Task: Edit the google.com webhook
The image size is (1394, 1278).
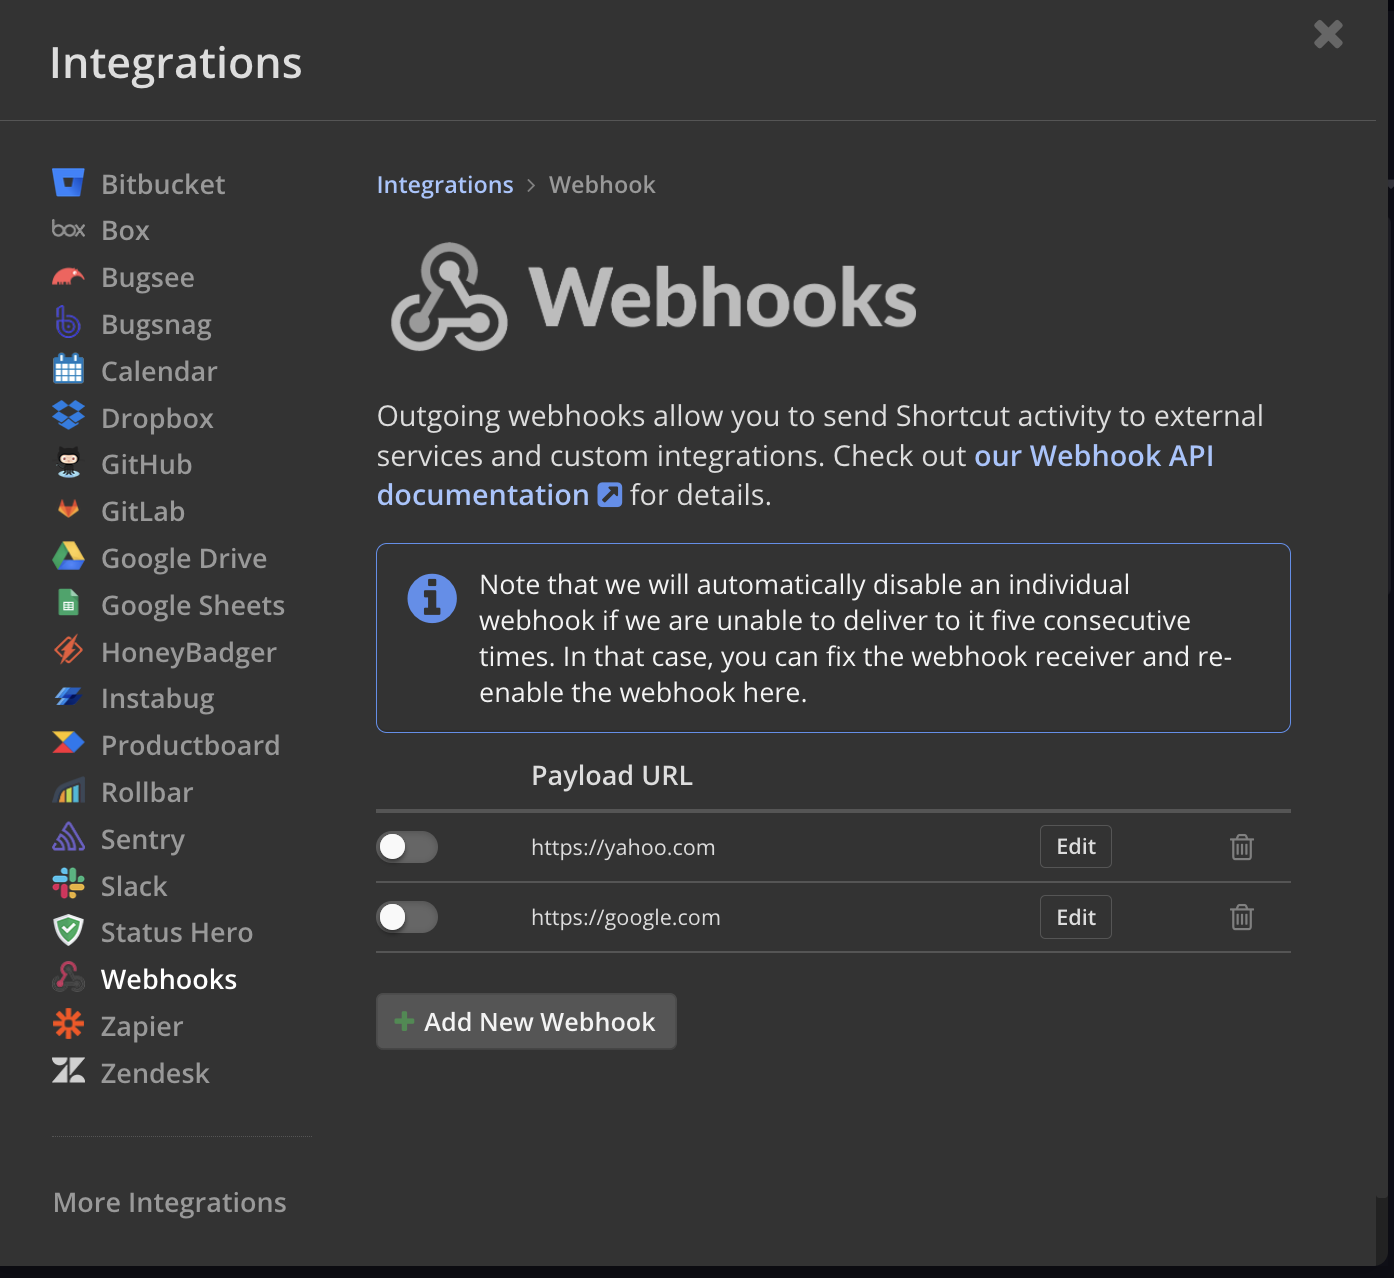Action: click(1076, 917)
